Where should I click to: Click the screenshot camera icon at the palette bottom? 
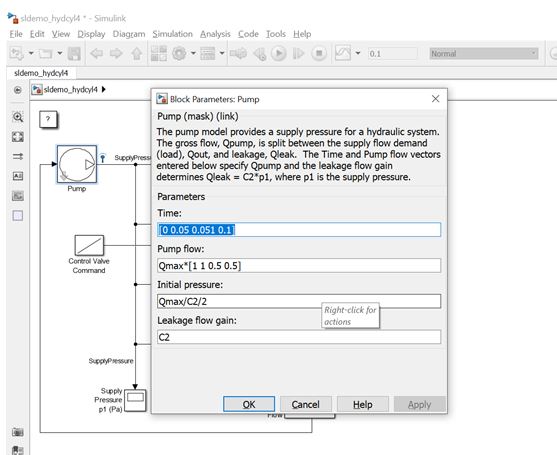(x=18, y=432)
